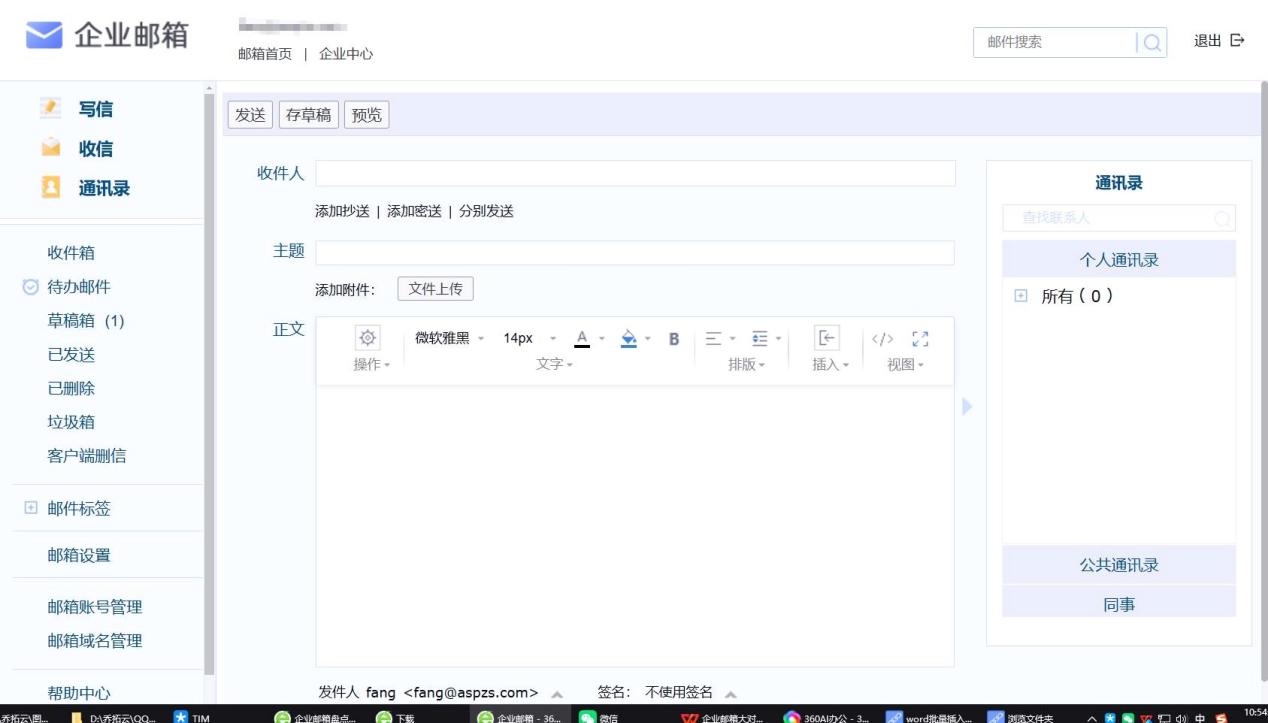Click the text alignment icon

pyautogui.click(x=714, y=338)
